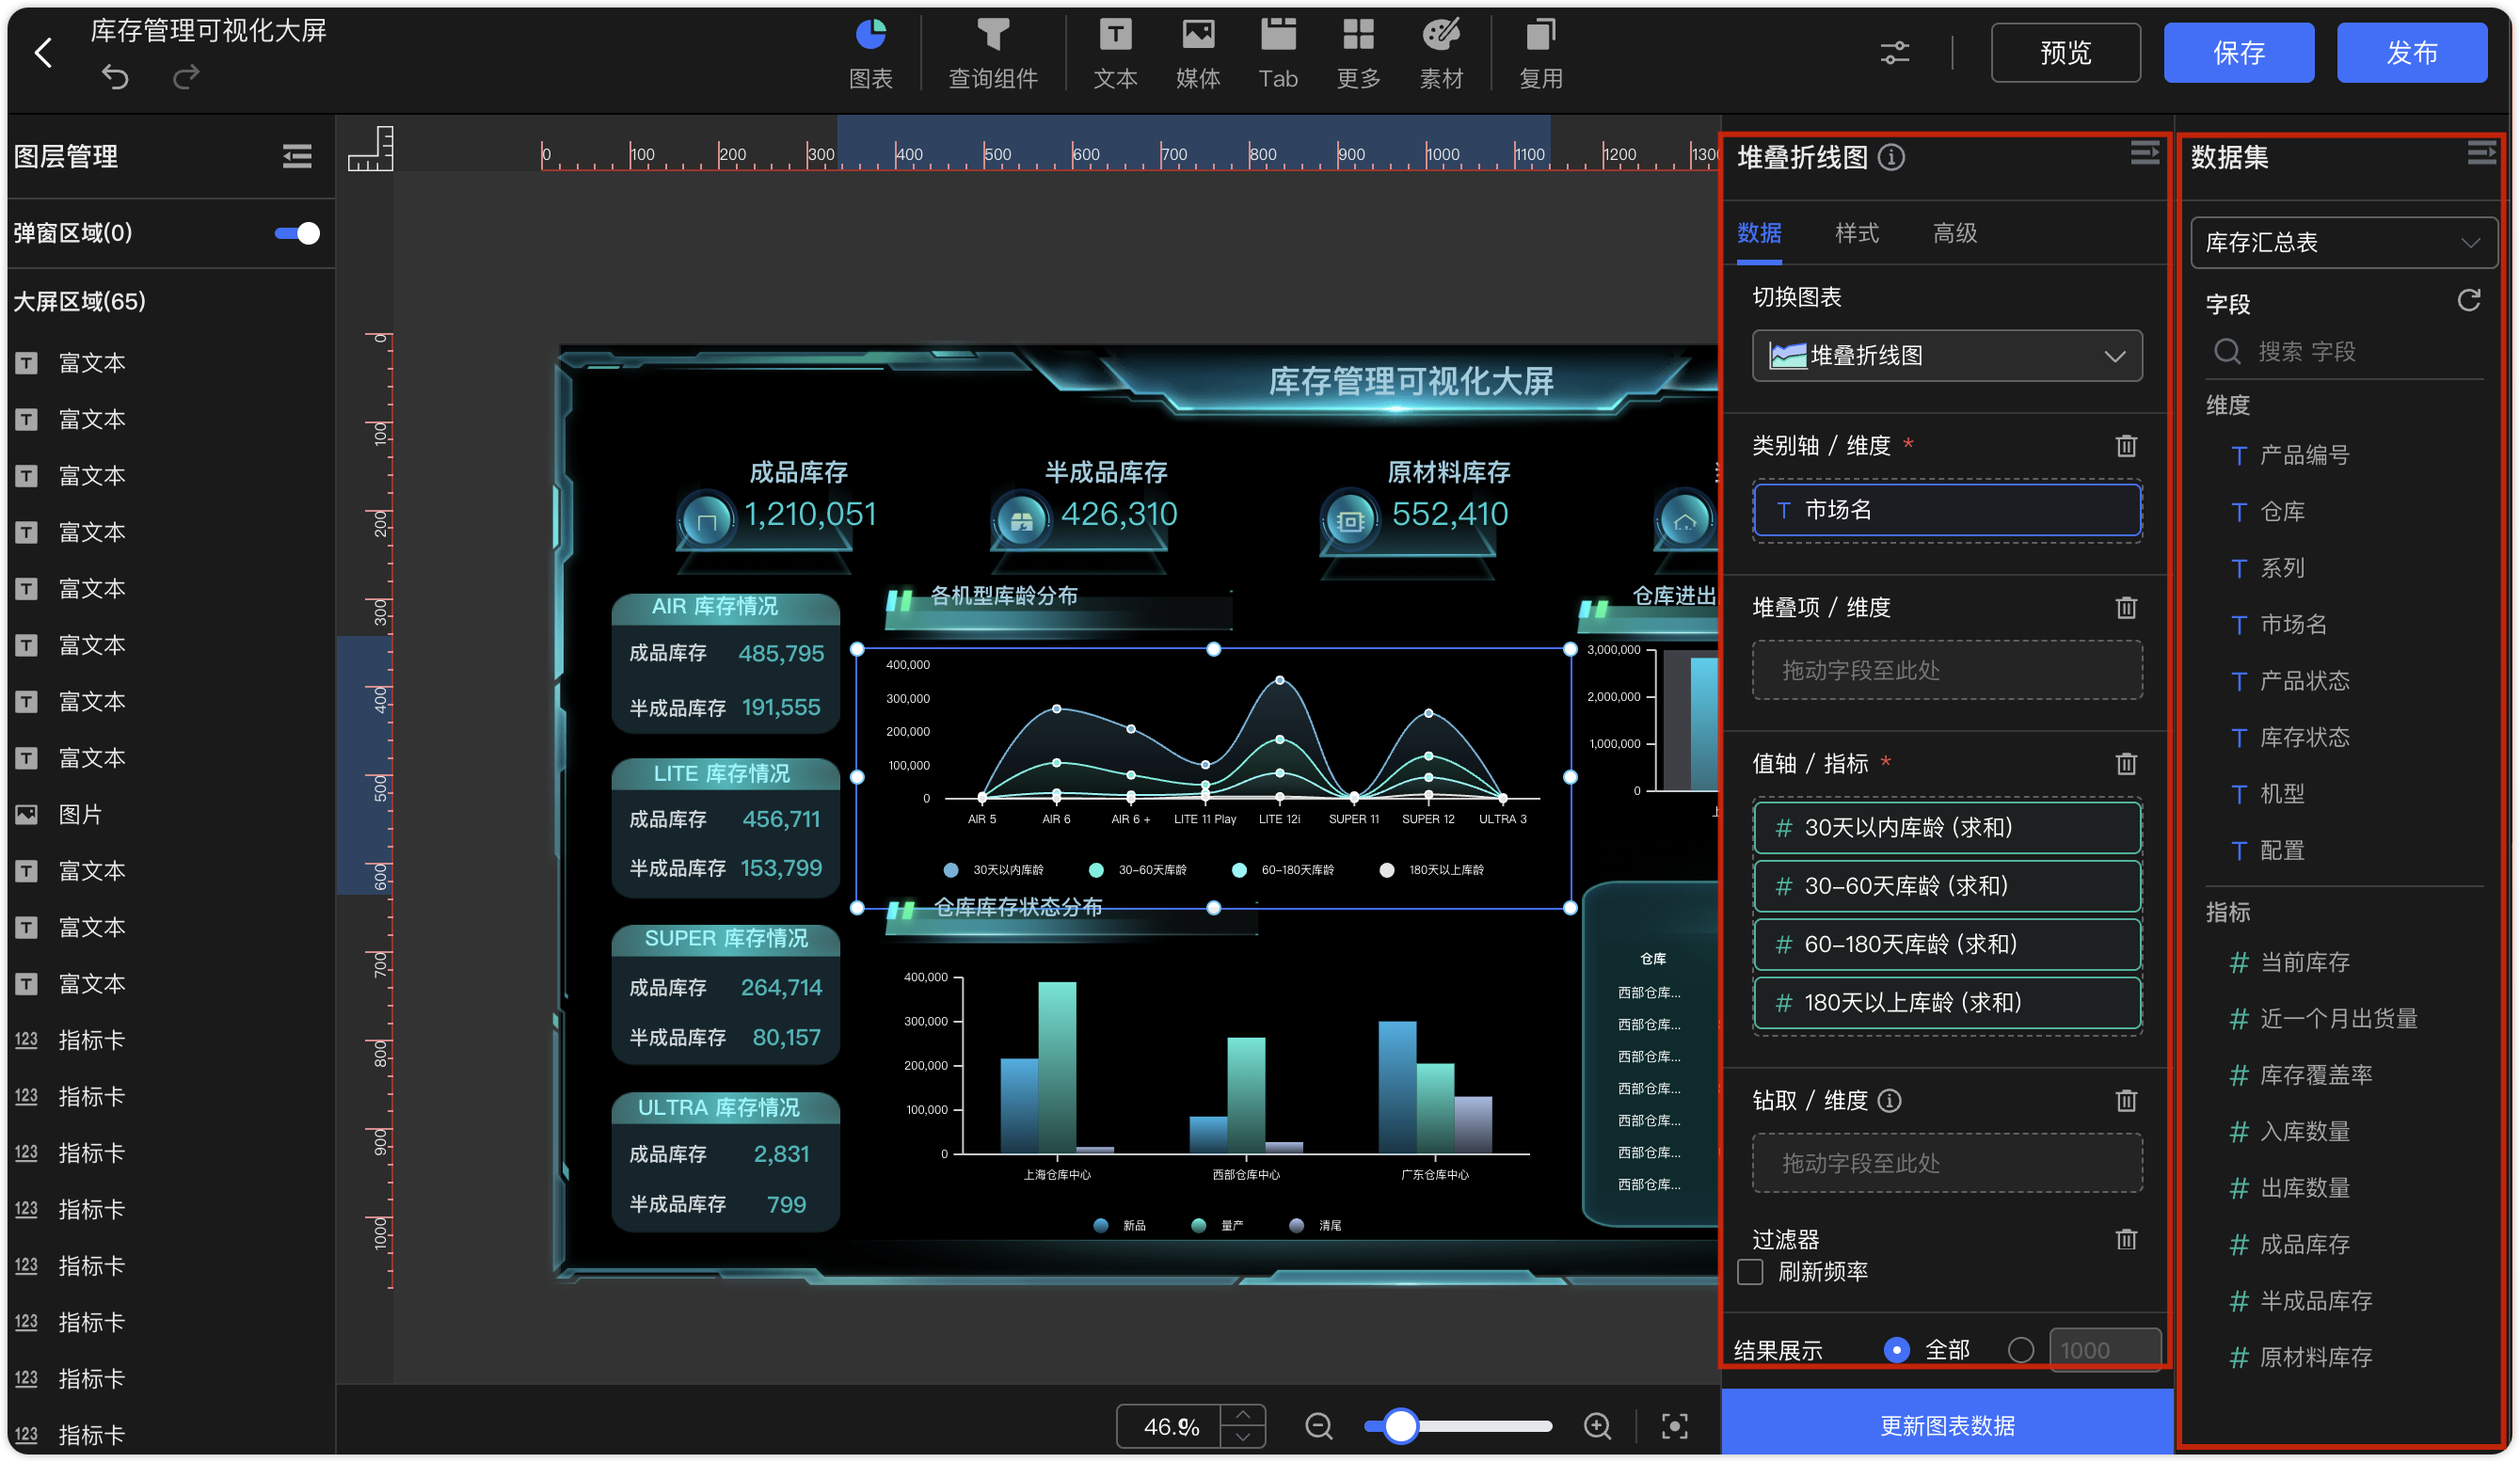Adjust the zoom slider at the bottom
This screenshot has height=1462, width=2520.
pos(1400,1426)
